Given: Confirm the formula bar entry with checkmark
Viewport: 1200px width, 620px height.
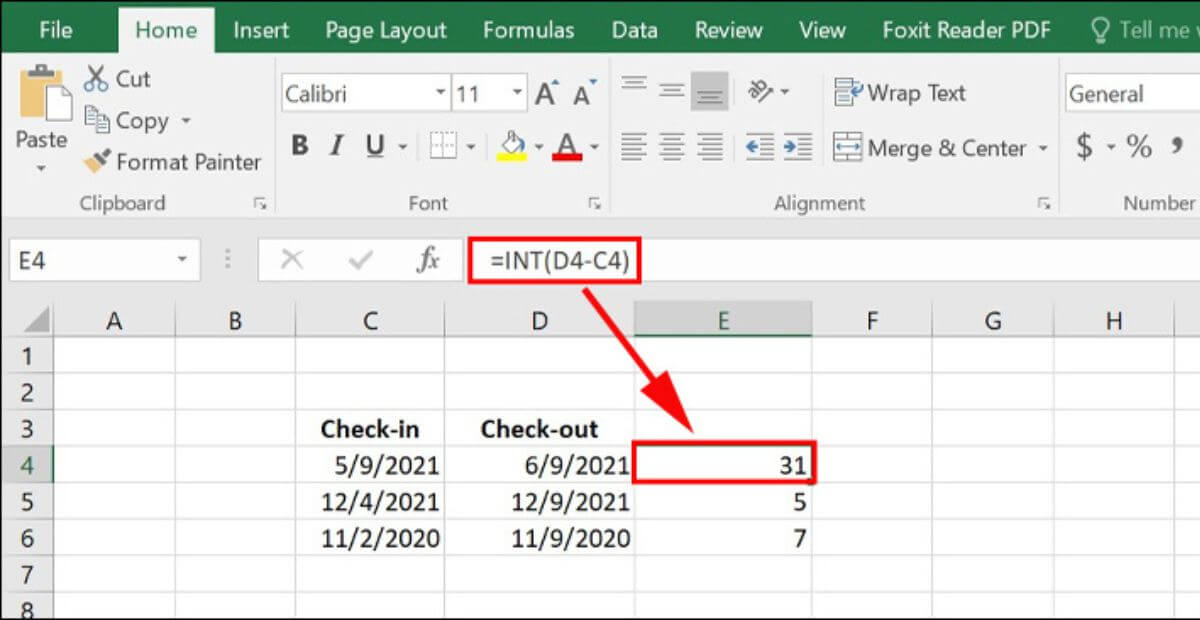Looking at the screenshot, I should 360,260.
